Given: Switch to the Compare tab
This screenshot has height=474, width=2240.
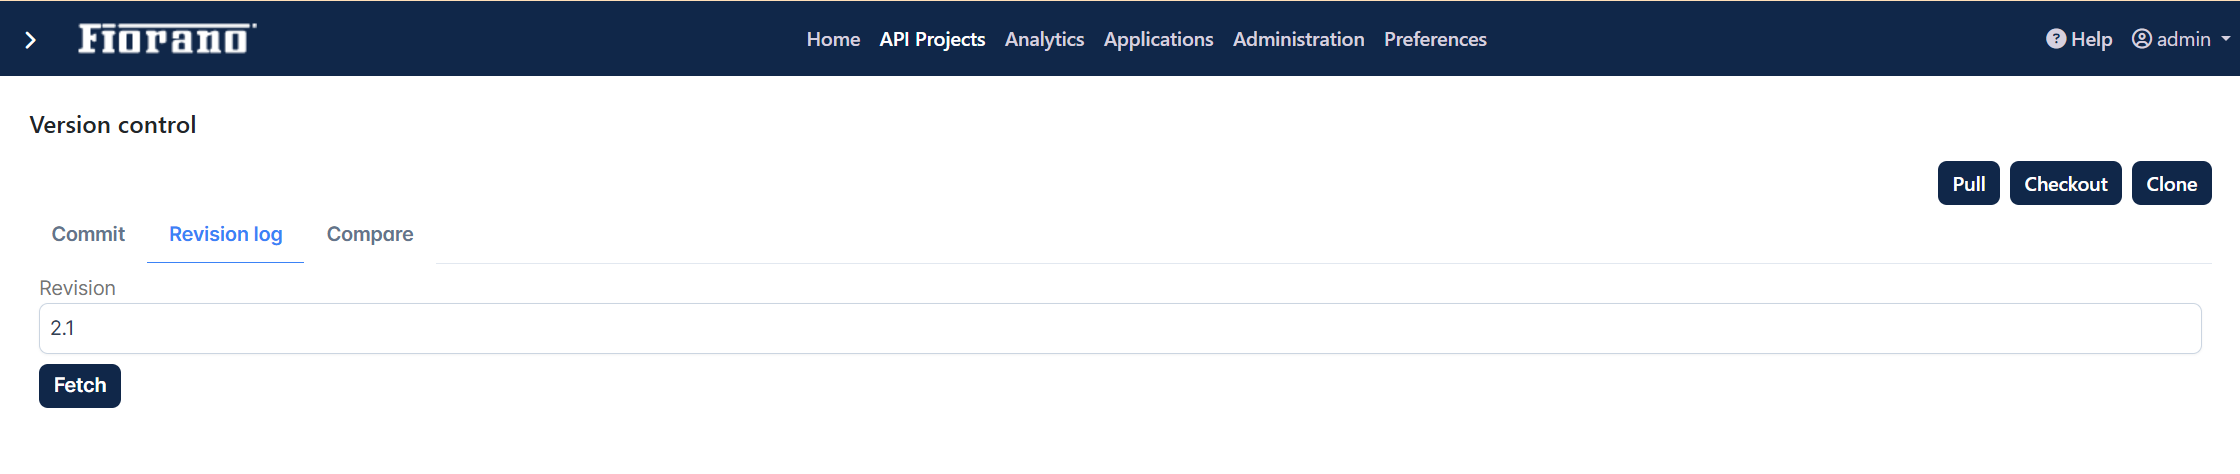Looking at the screenshot, I should [x=370, y=234].
